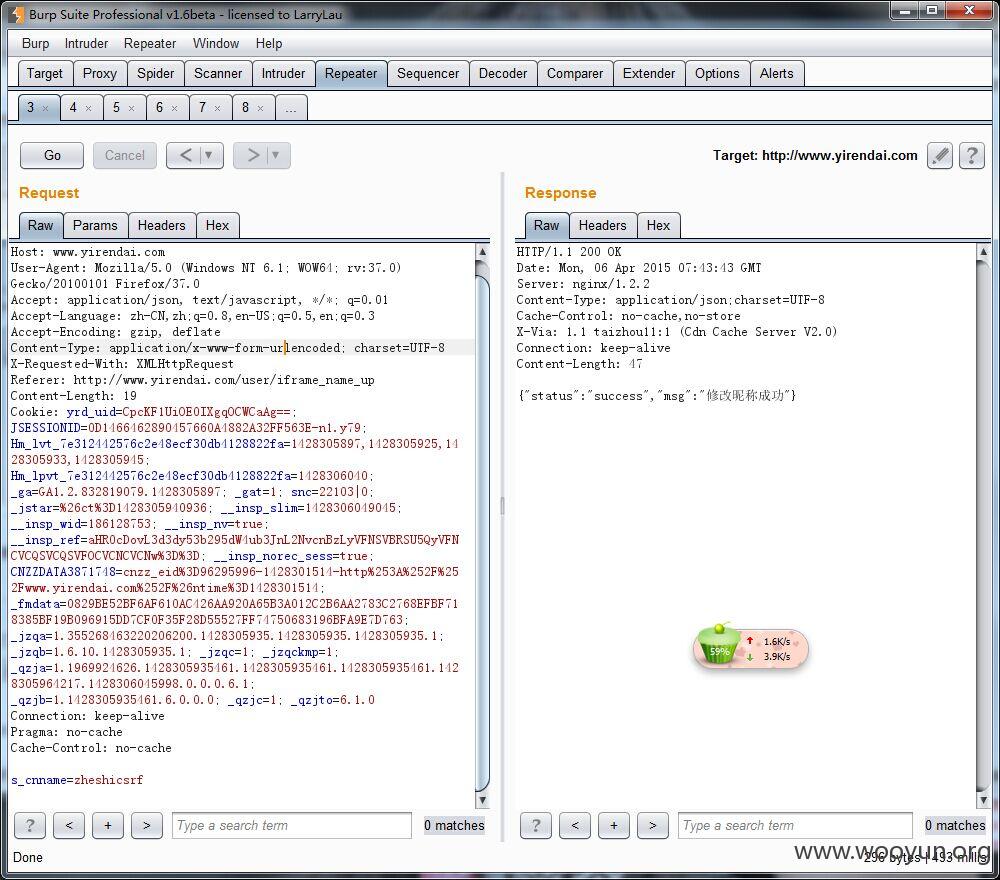Image resolution: width=1000 pixels, height=880 pixels.
Task: Open the Intruder menu
Action: point(86,43)
